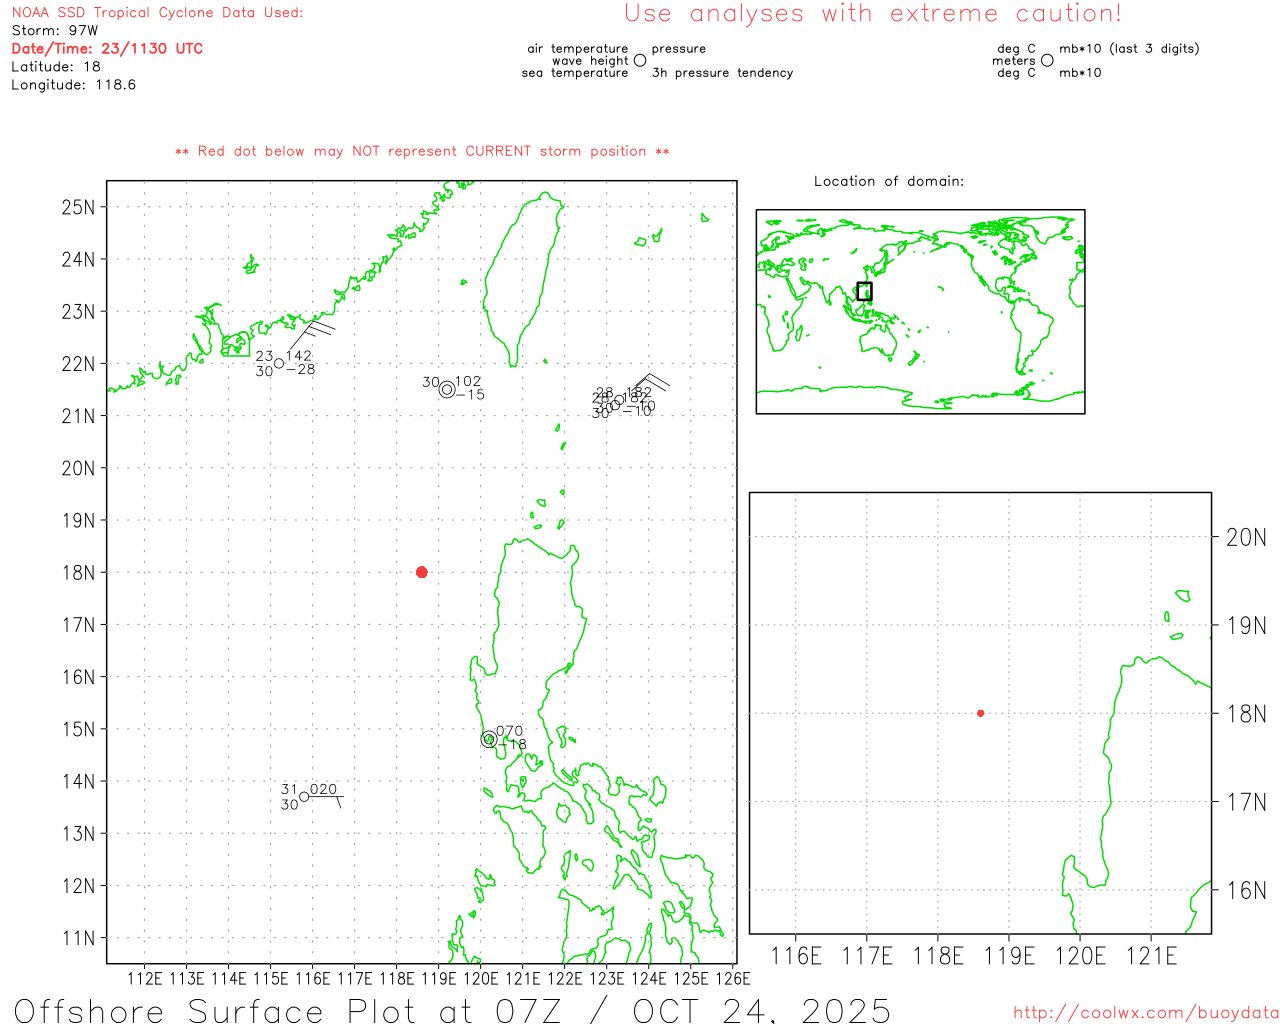Click the 'air temperature' legend label

[578, 48]
